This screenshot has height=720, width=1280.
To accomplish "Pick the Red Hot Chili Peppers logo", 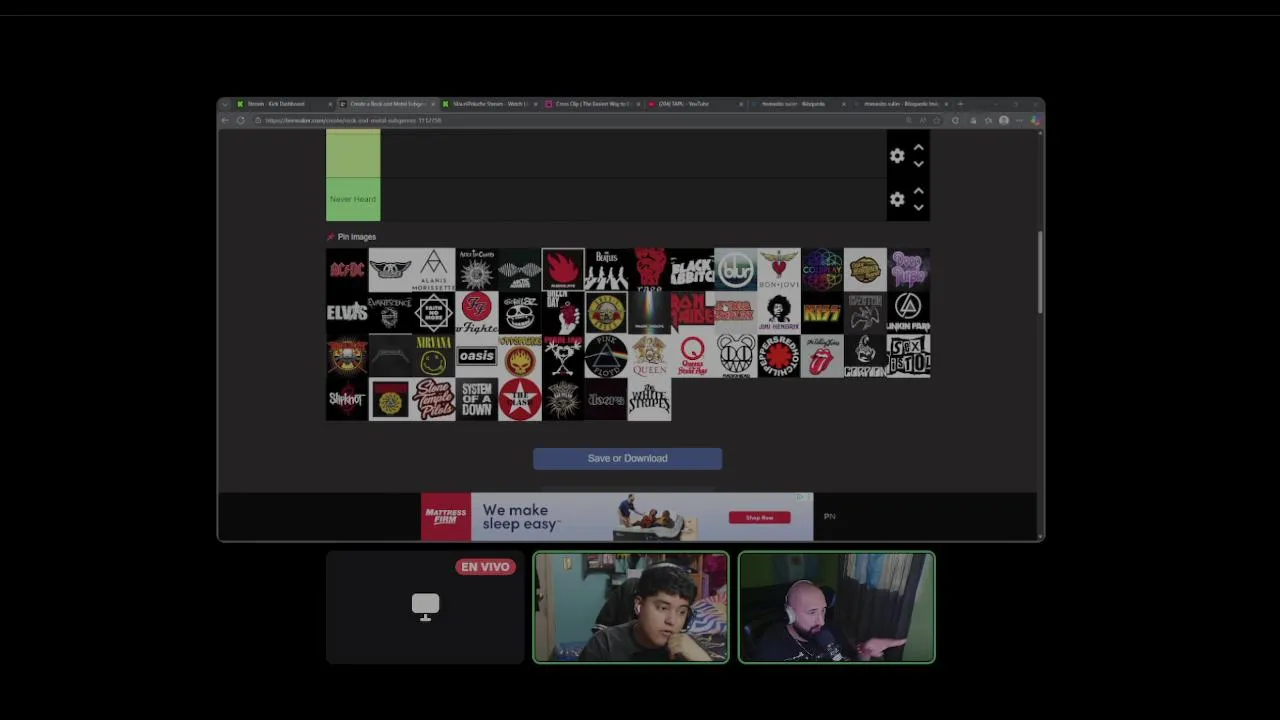I will click(x=779, y=356).
